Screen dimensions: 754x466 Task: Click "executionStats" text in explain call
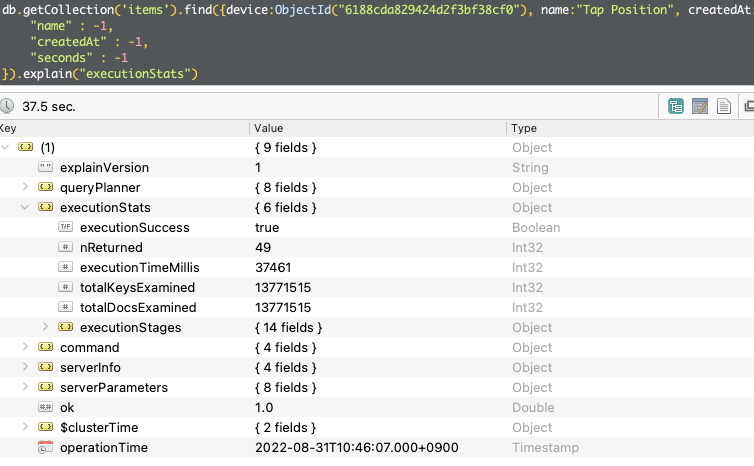135,74
